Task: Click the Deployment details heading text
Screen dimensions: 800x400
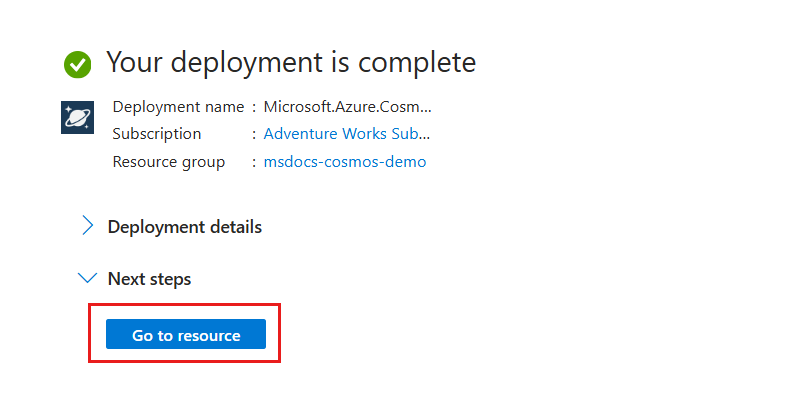Action: click(185, 227)
